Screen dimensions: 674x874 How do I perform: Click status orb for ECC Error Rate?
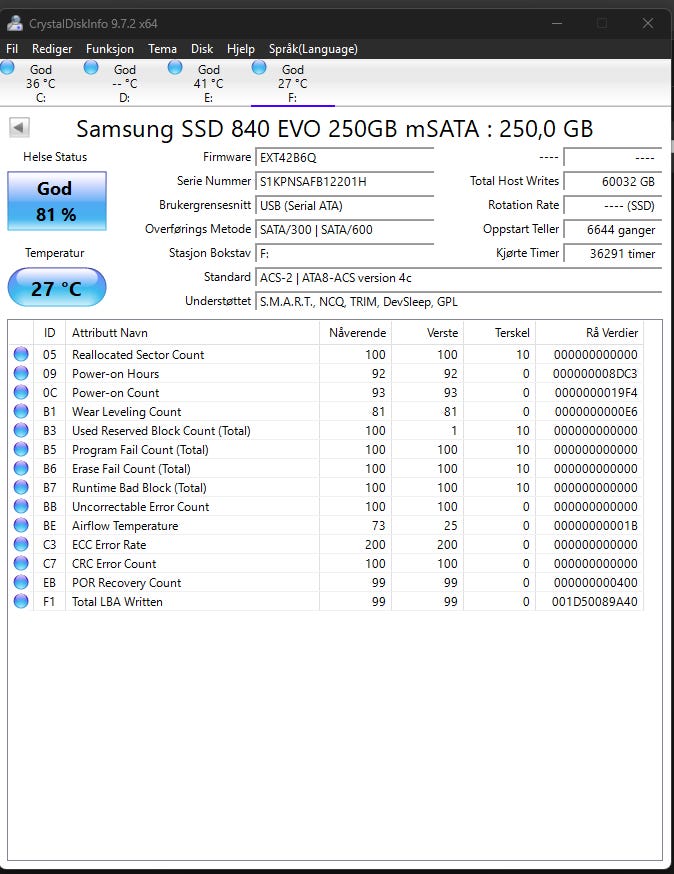[21, 544]
